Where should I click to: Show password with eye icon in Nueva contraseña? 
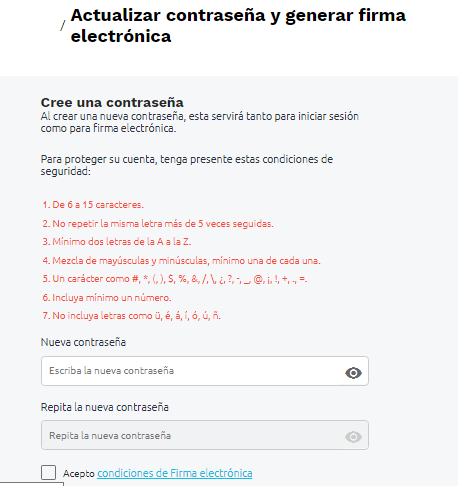pyautogui.click(x=353, y=373)
